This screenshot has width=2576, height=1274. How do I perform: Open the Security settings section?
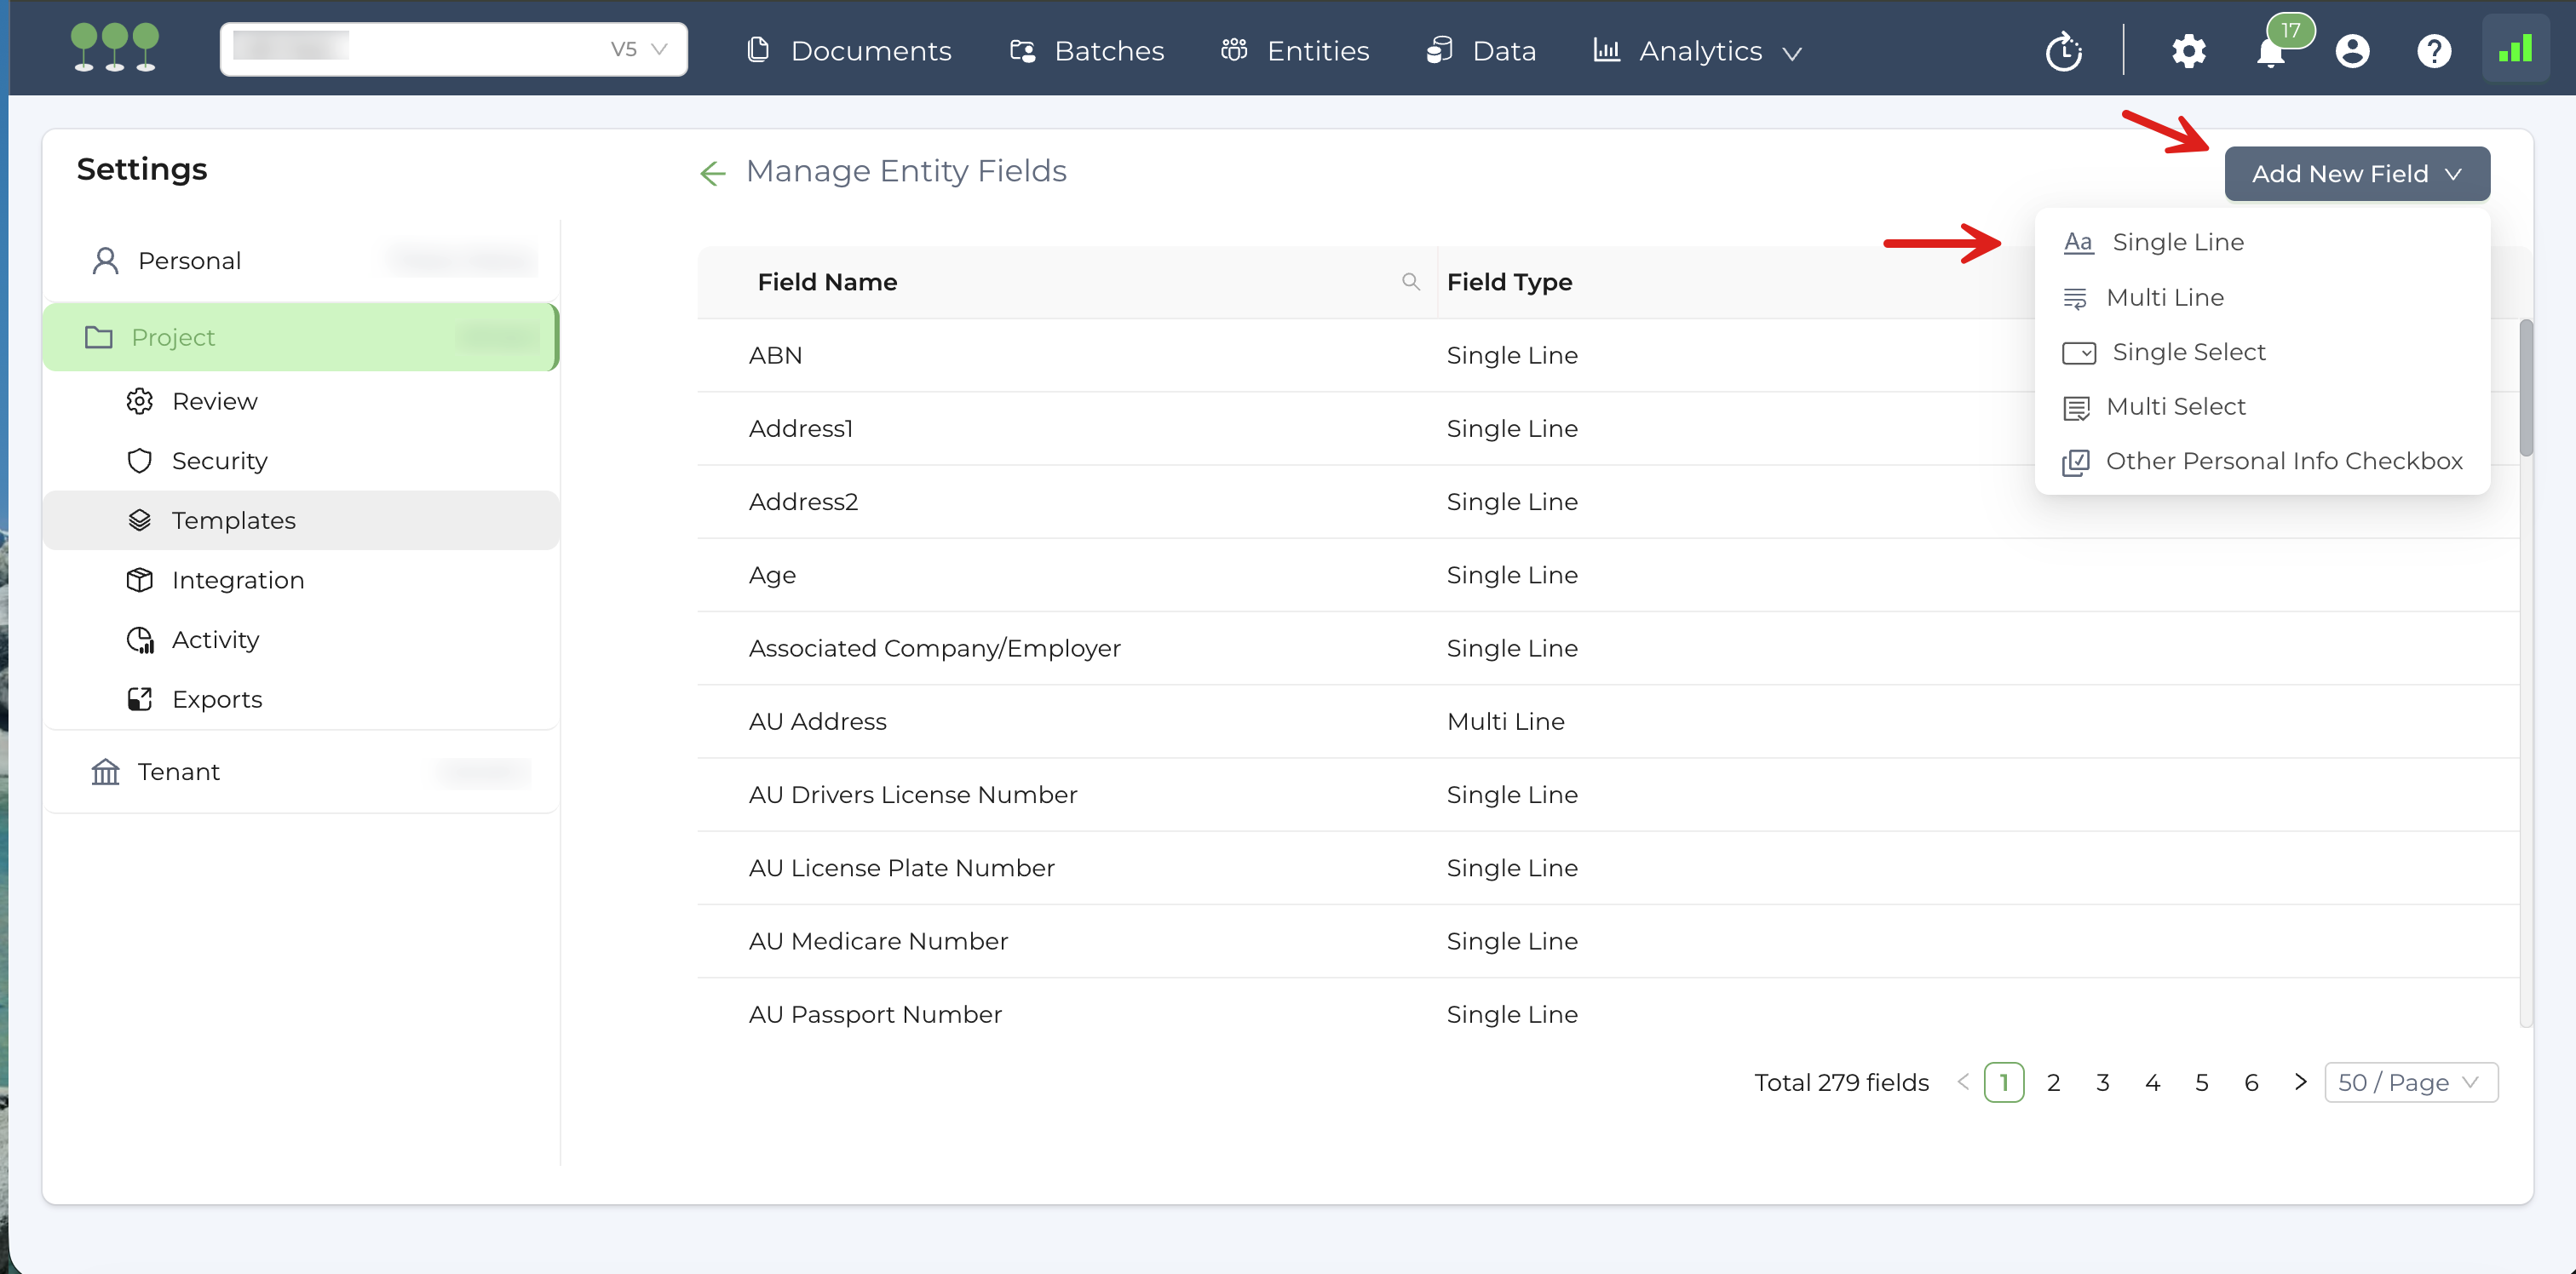pos(219,461)
